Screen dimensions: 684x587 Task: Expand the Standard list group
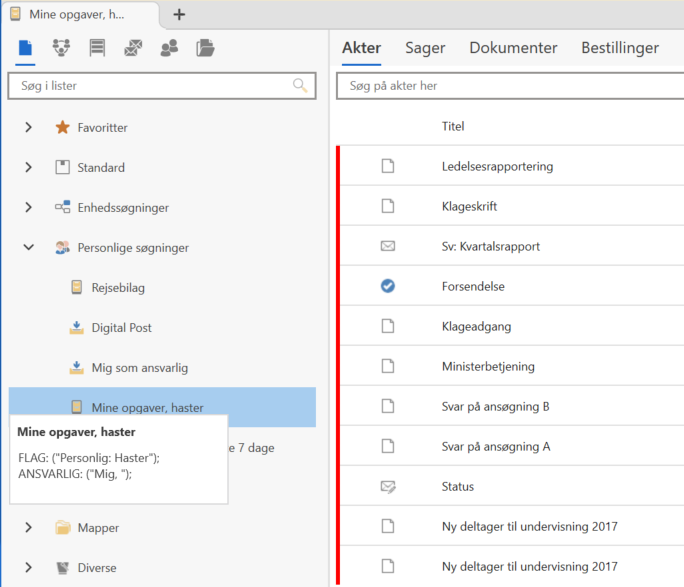click(x=29, y=168)
